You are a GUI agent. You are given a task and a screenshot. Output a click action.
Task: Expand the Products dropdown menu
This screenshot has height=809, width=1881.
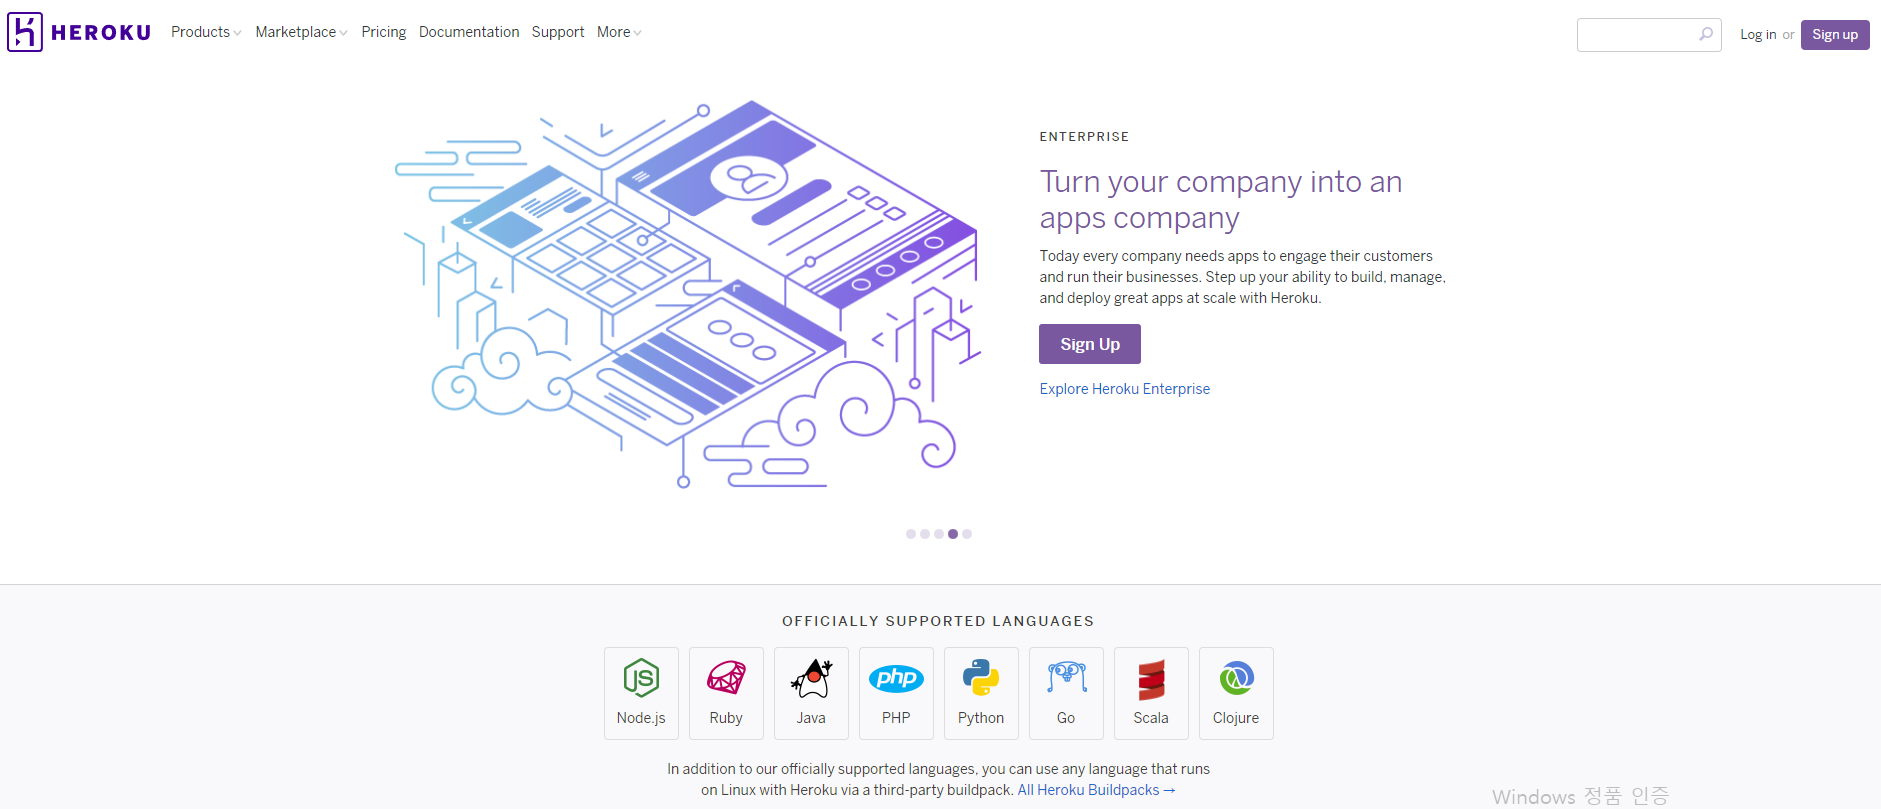pos(206,32)
